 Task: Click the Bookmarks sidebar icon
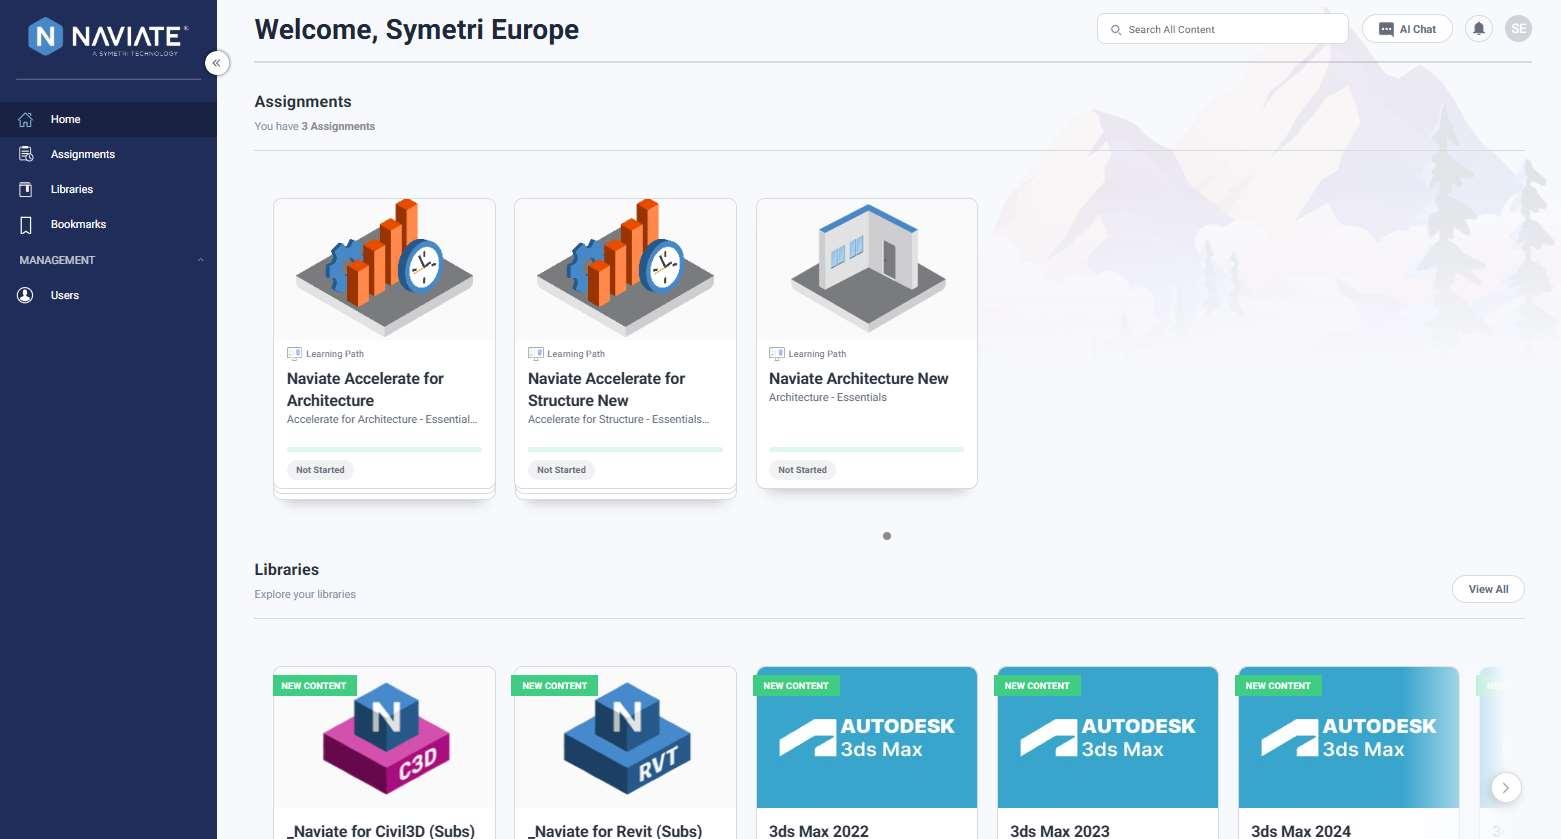click(x=26, y=224)
